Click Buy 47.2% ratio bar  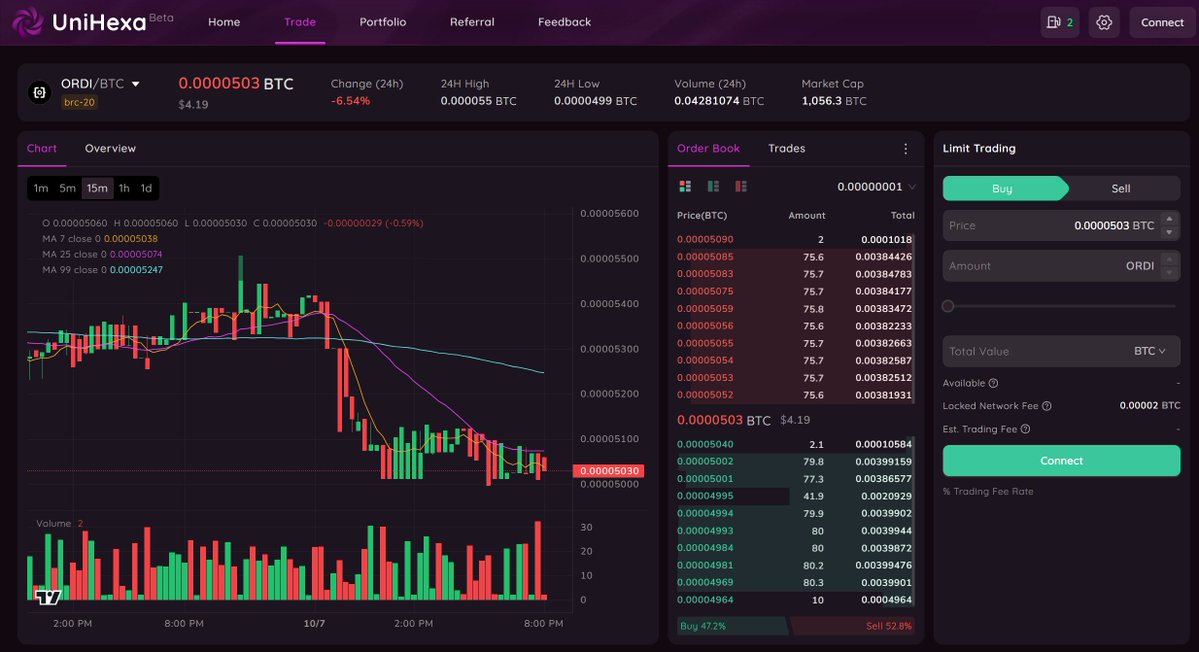point(733,626)
